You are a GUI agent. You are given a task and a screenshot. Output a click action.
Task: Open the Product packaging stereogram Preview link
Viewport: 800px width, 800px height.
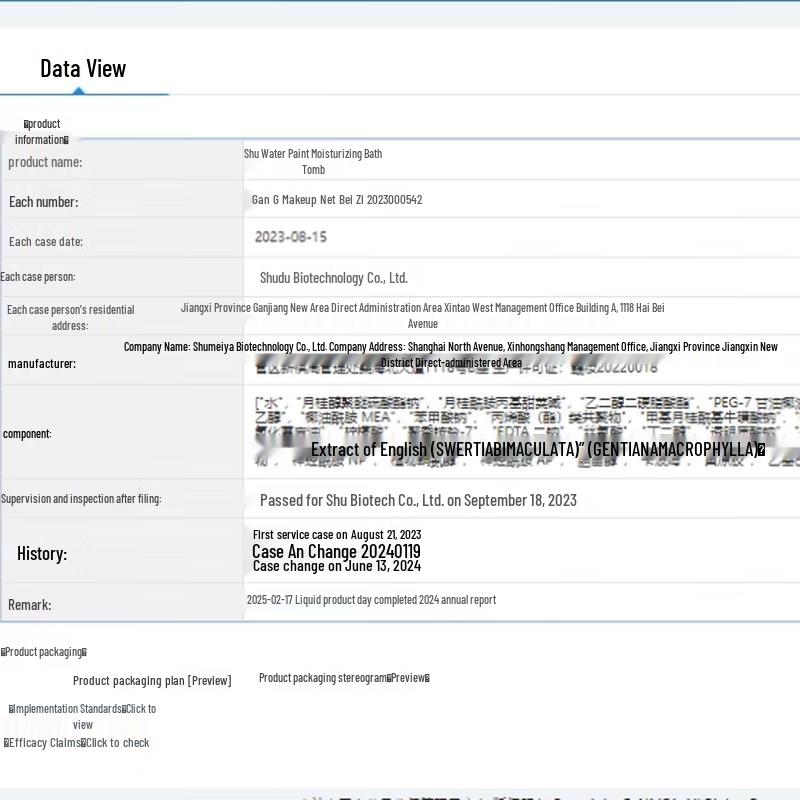tap(344, 678)
